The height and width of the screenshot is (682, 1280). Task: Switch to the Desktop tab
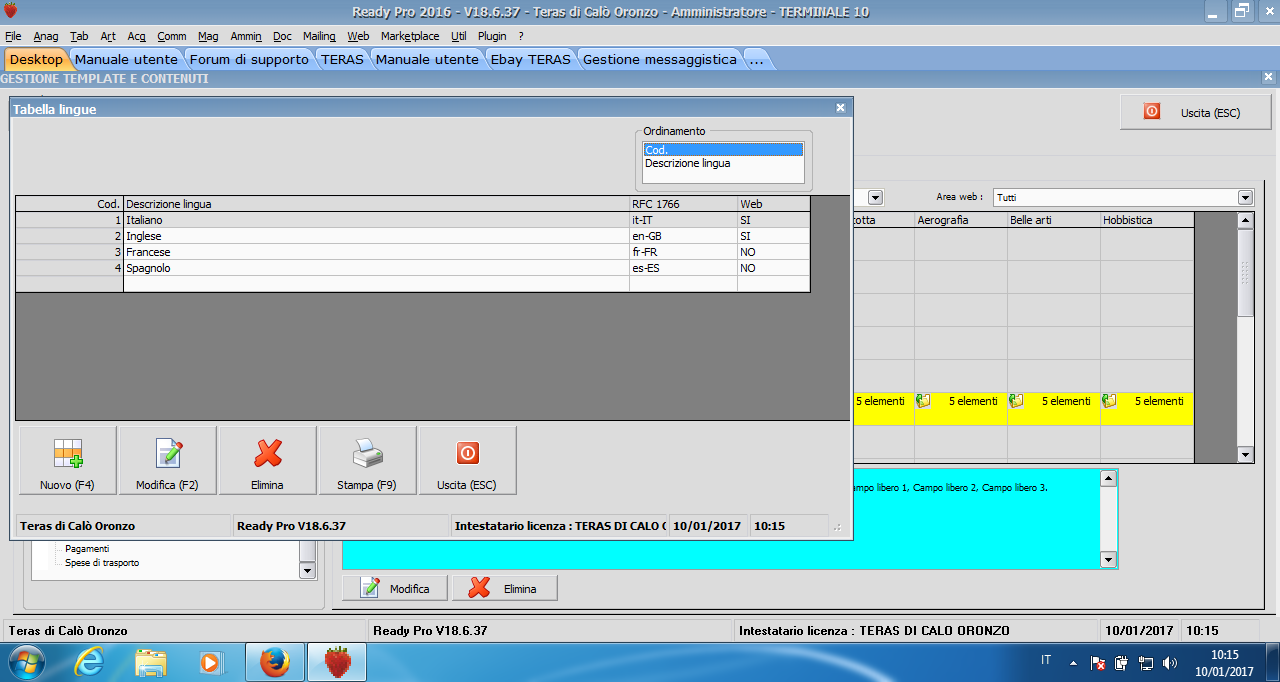pos(36,59)
